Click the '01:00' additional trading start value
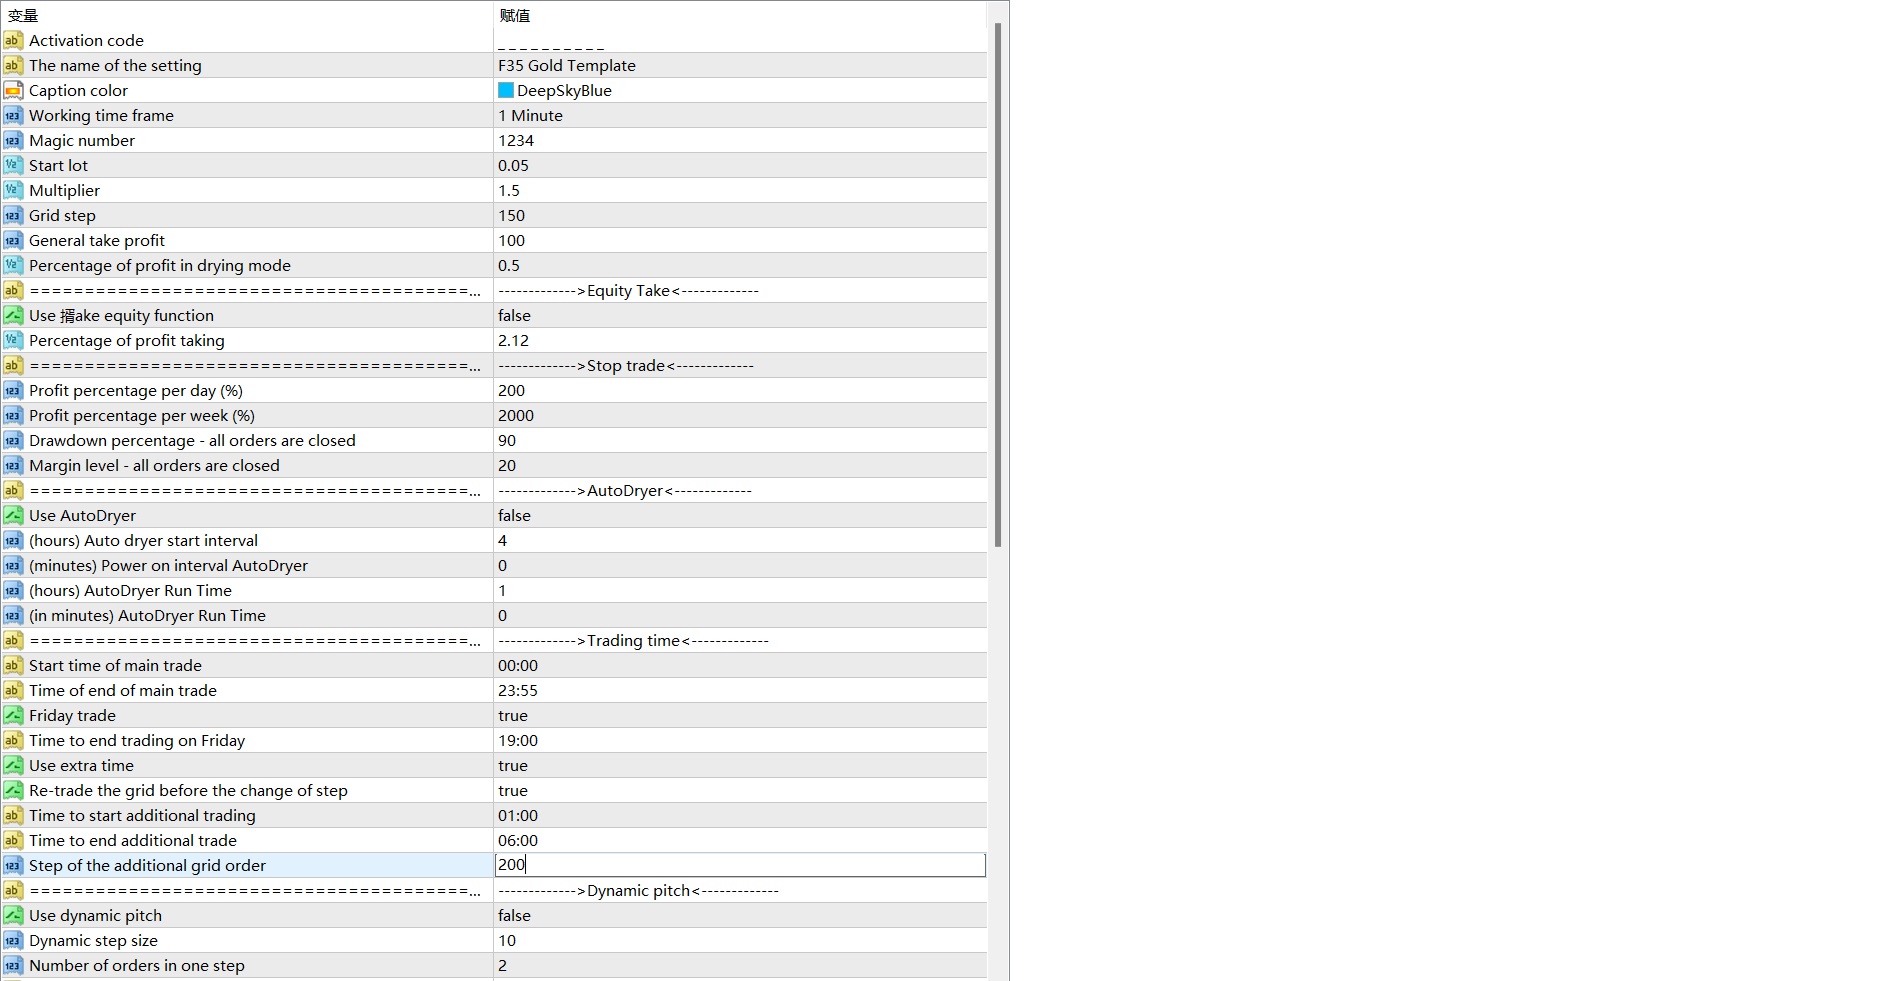 tap(518, 815)
